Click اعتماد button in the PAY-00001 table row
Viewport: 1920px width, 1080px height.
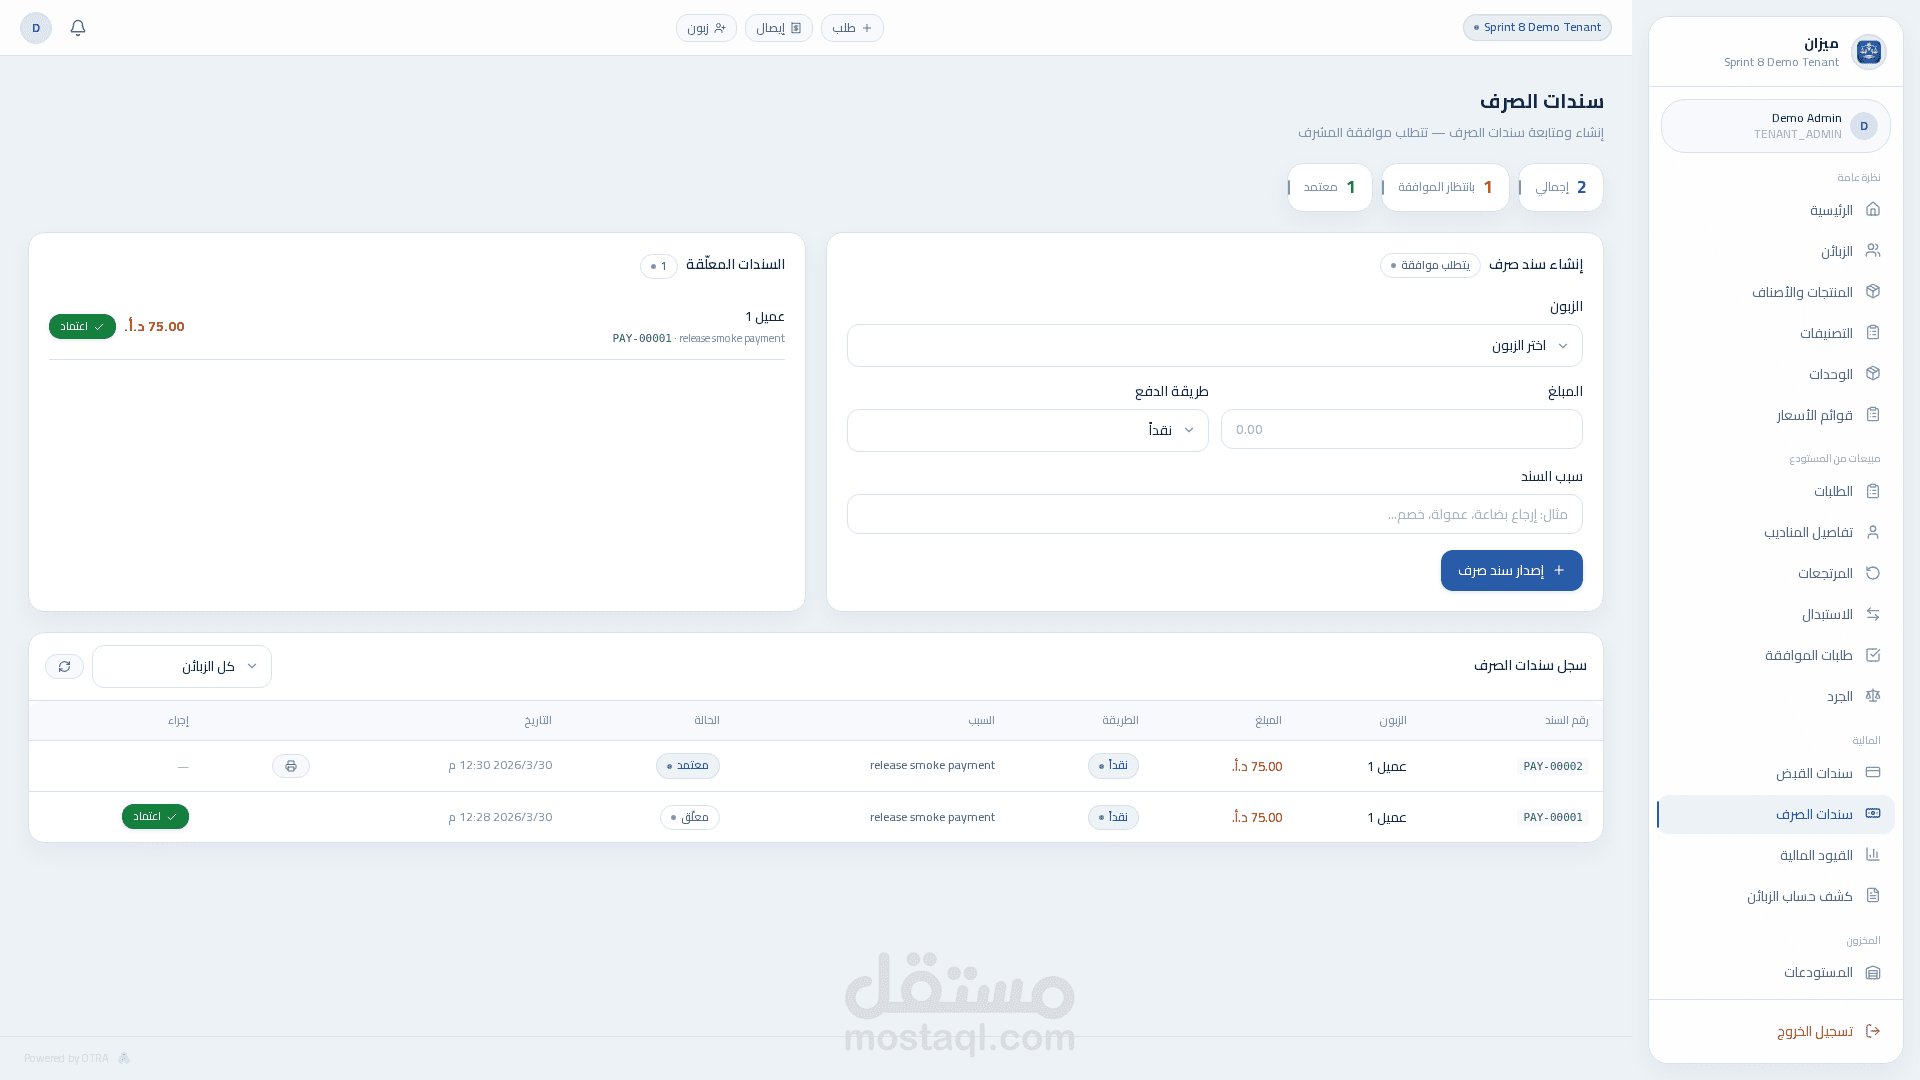[x=155, y=817]
